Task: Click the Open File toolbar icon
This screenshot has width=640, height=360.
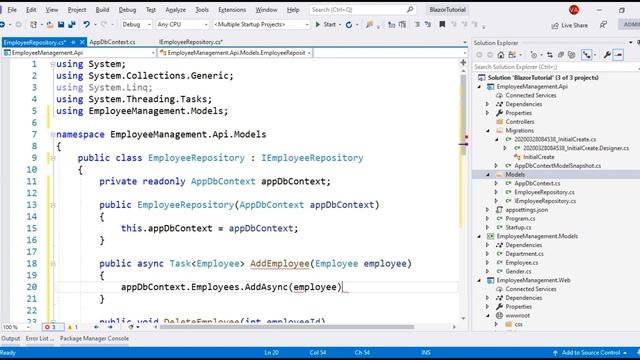Action: pyautogui.click(x=50, y=24)
